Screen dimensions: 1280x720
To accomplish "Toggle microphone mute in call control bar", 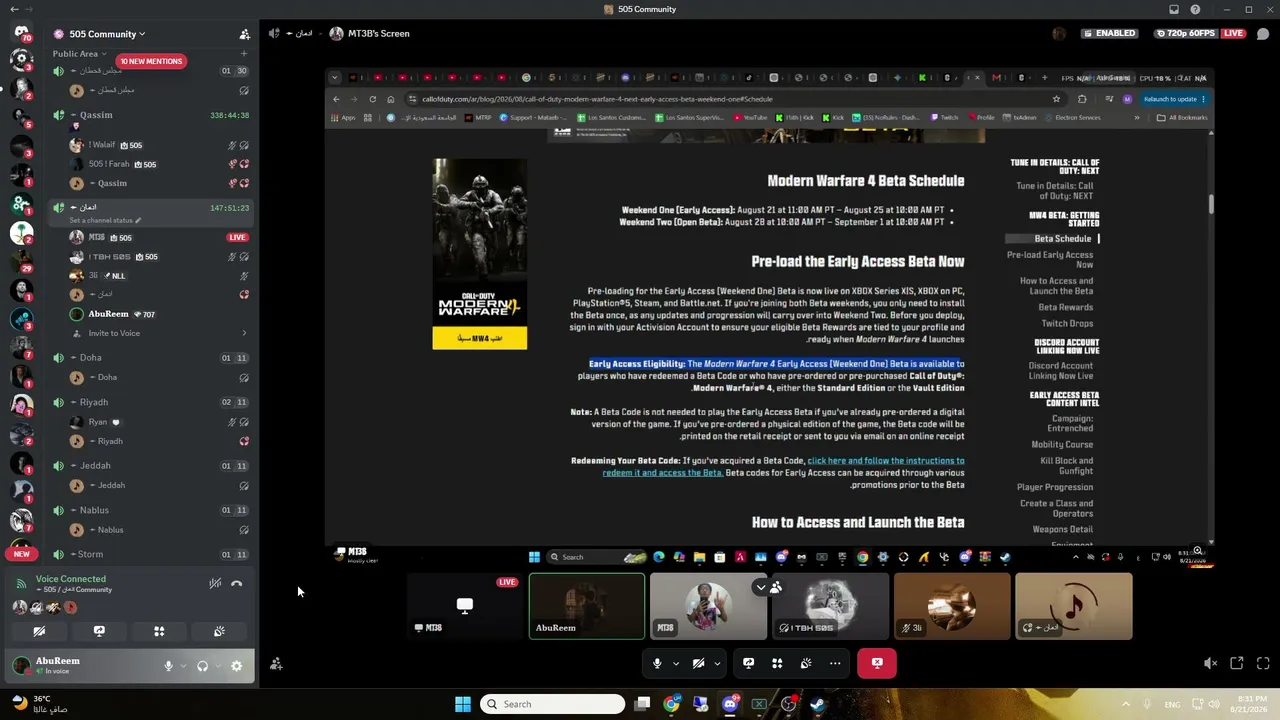I will 657,663.
